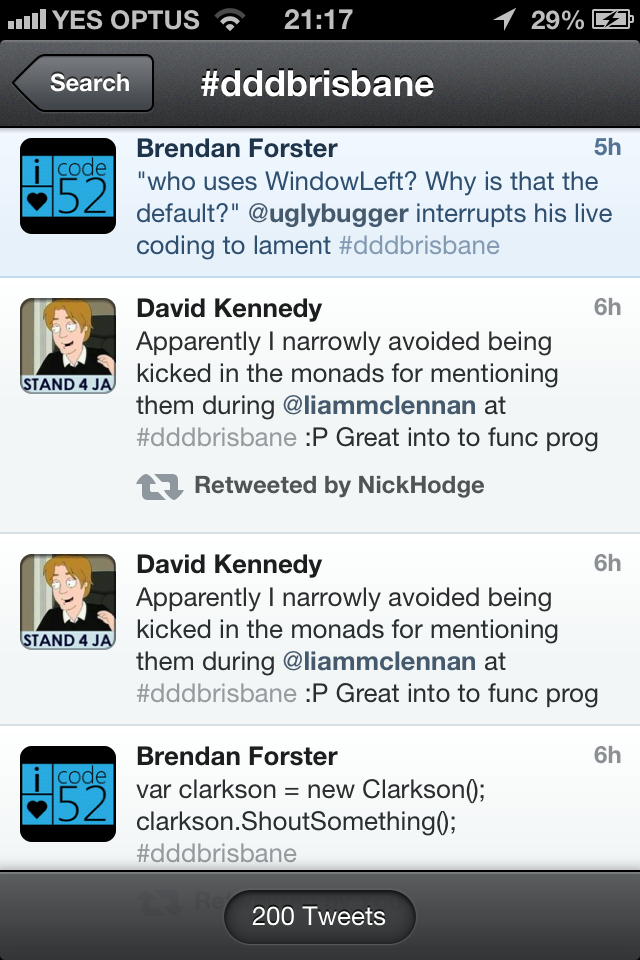Open the @uglybugger mention link
The width and height of the screenshot is (640, 960).
click(328, 214)
